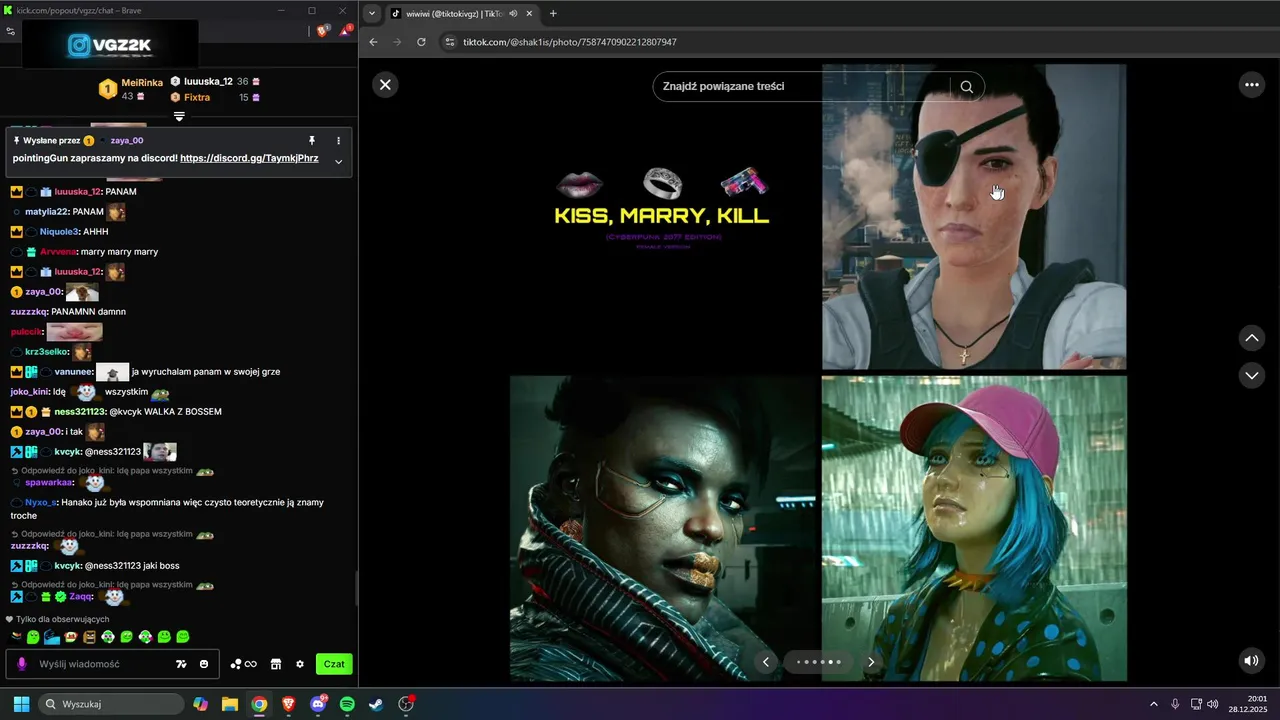The height and width of the screenshot is (720, 1280).
Task: Mute the tab via its speaker icon
Action: [513, 13]
